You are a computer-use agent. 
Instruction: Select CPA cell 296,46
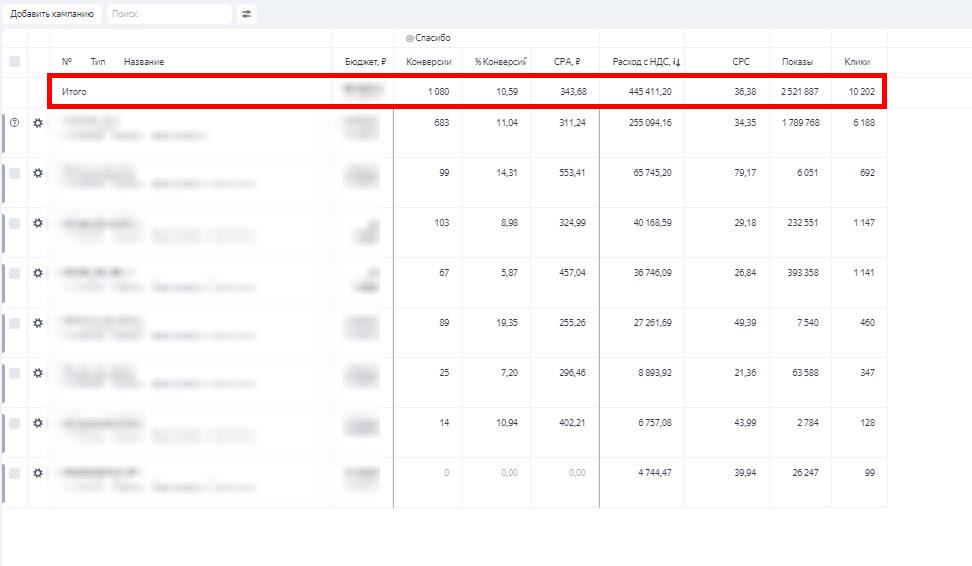(572, 373)
